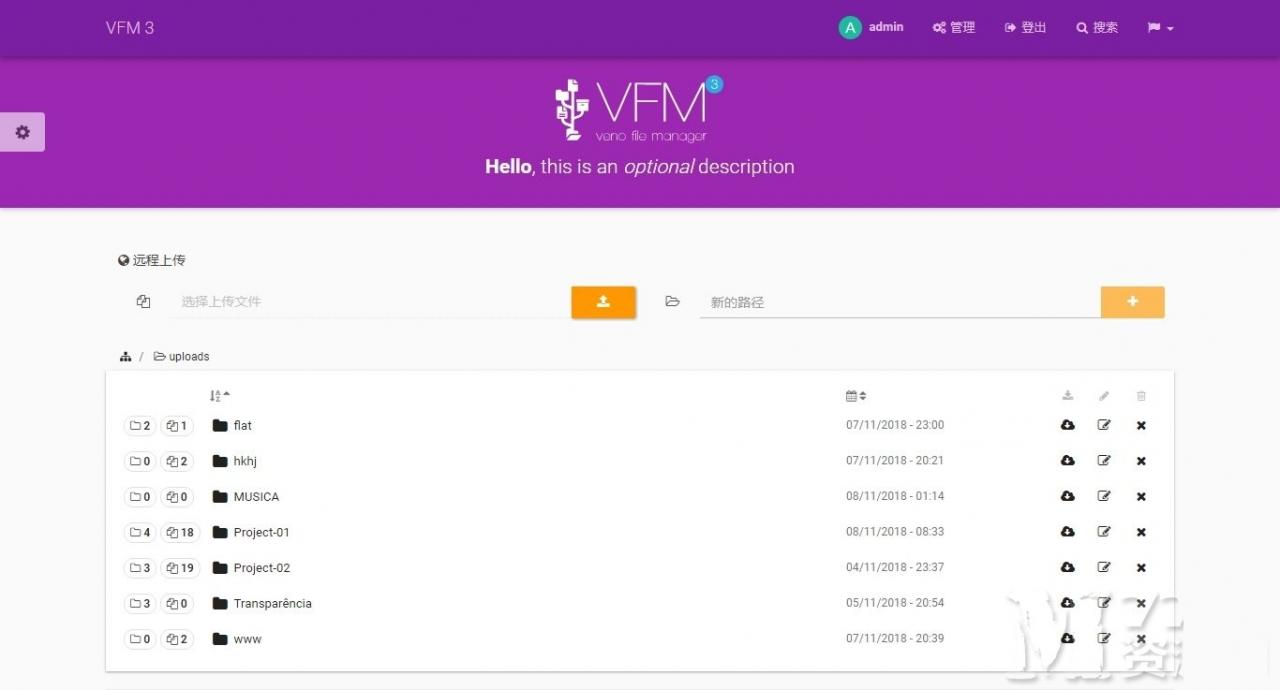Open the Transparência folder
1280x690 pixels.
coord(262,604)
